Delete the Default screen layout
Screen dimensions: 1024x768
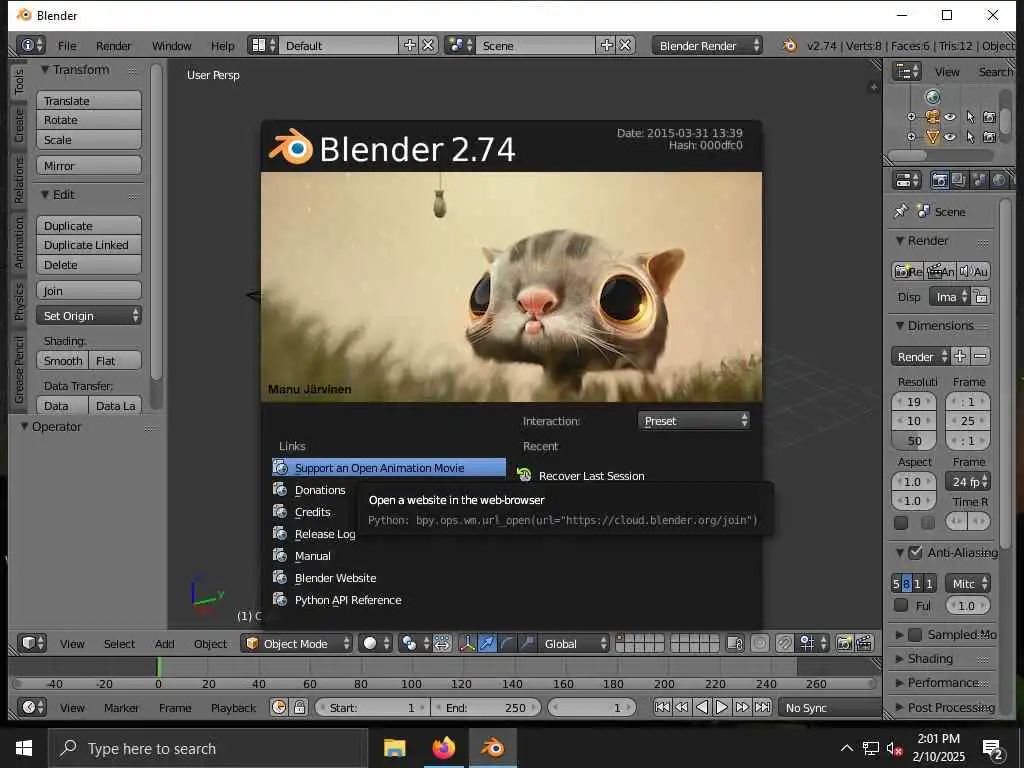(428, 45)
